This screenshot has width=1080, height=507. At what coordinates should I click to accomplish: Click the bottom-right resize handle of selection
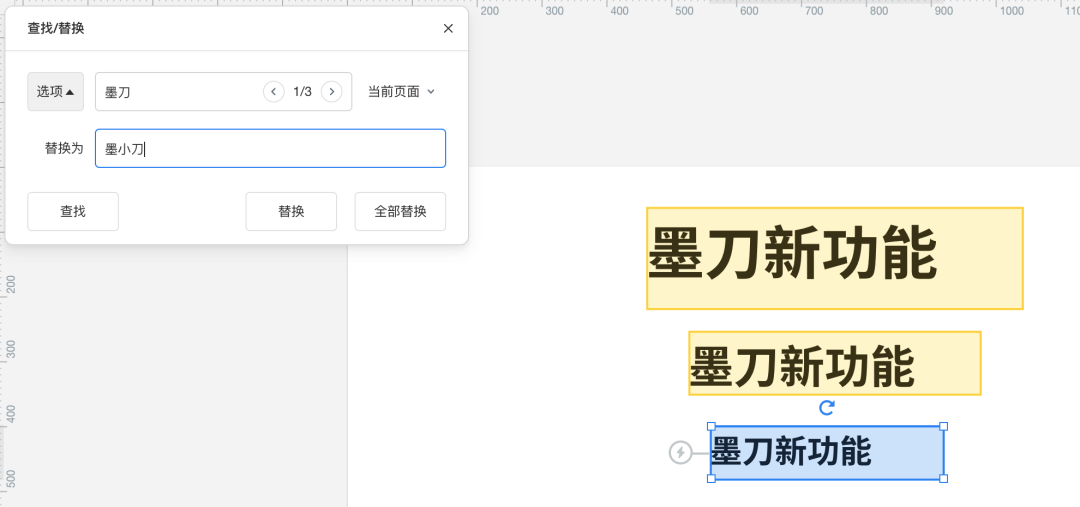click(x=944, y=478)
